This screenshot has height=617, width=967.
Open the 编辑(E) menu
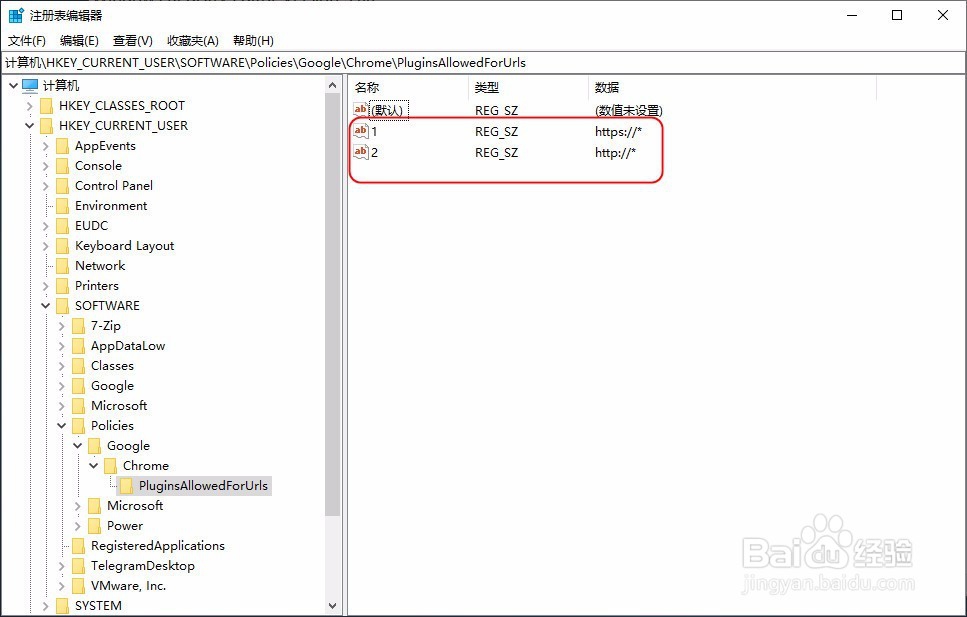[x=79, y=41]
